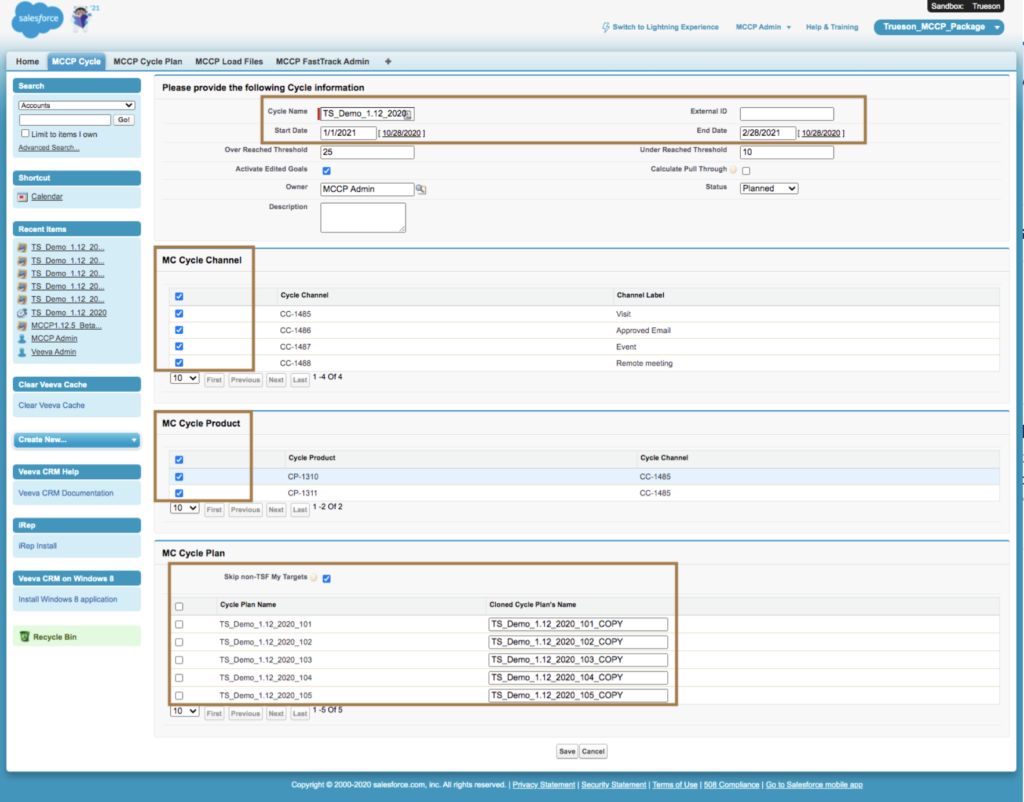
Task: Uncheck the CP-1310 product checkbox
Action: pyautogui.click(x=179, y=477)
